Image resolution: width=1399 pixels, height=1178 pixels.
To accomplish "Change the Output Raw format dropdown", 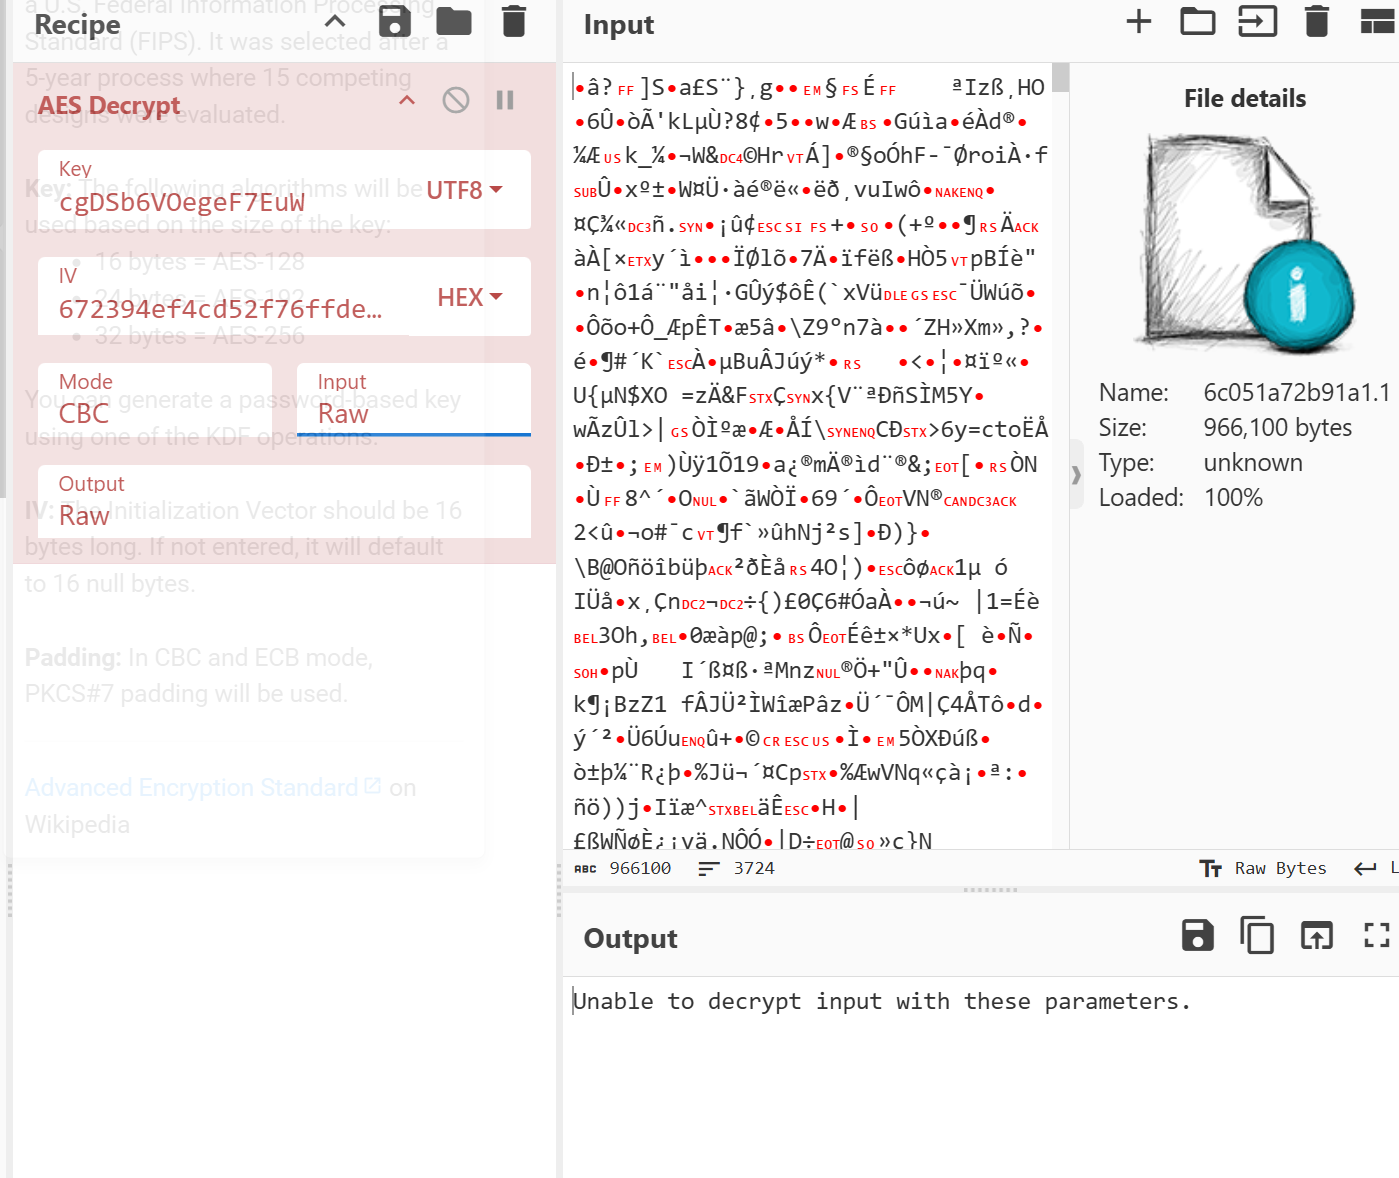I will tap(284, 502).
